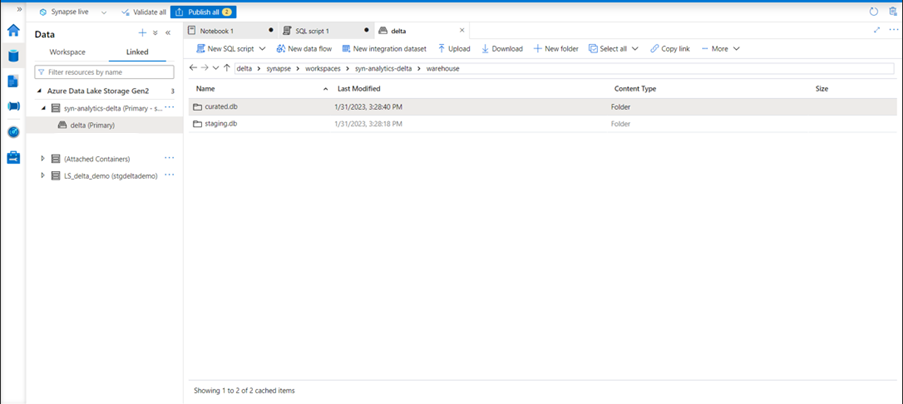
Task: Open the Select all dropdown
Action: (635, 48)
